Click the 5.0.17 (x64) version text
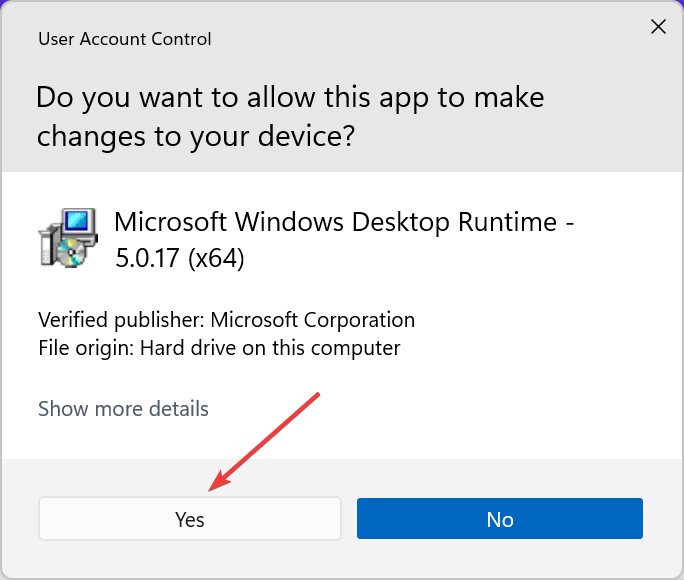This screenshot has width=684, height=580. (179, 258)
